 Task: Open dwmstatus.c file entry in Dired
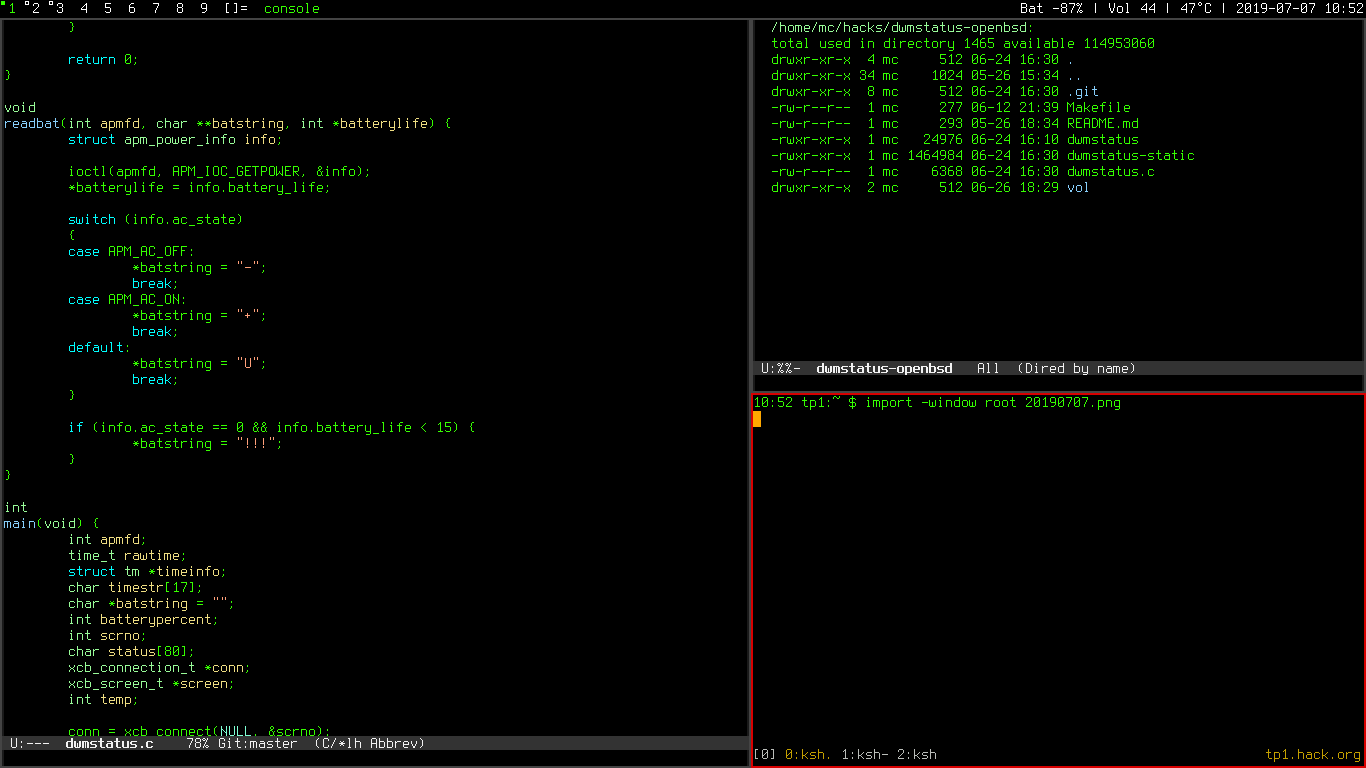coord(1110,171)
